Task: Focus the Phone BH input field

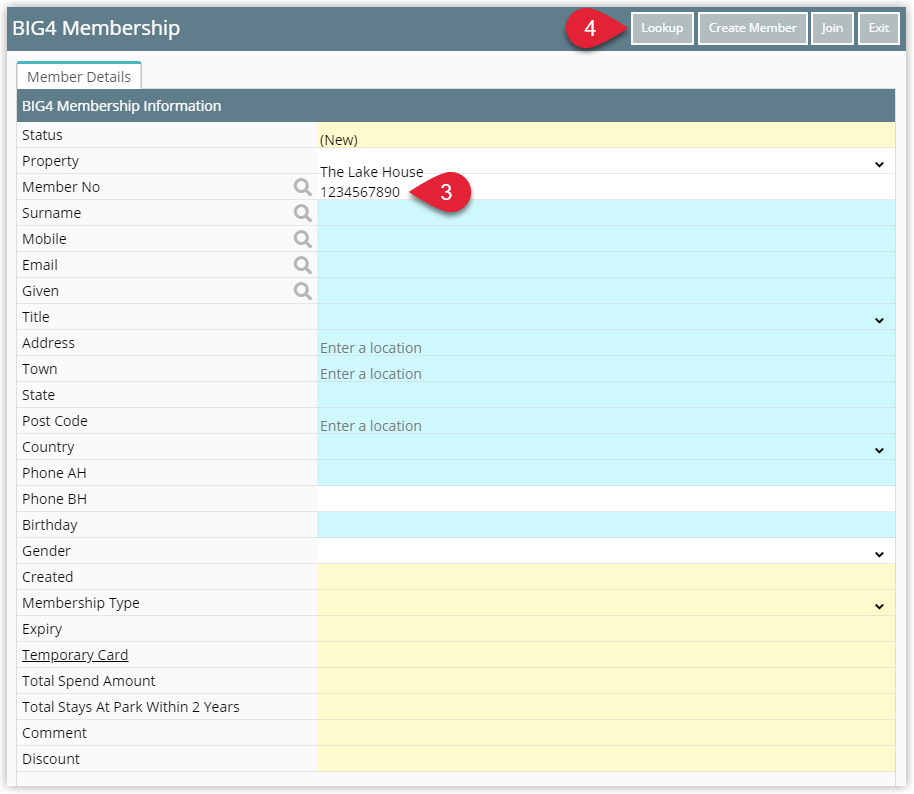Action: (x=606, y=499)
